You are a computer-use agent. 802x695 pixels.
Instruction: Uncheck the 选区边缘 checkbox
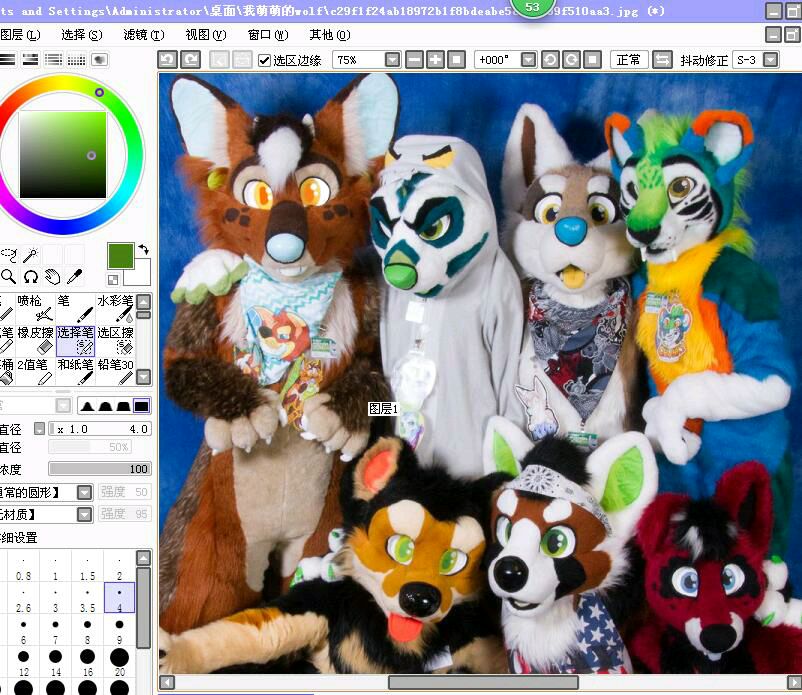[x=265, y=60]
